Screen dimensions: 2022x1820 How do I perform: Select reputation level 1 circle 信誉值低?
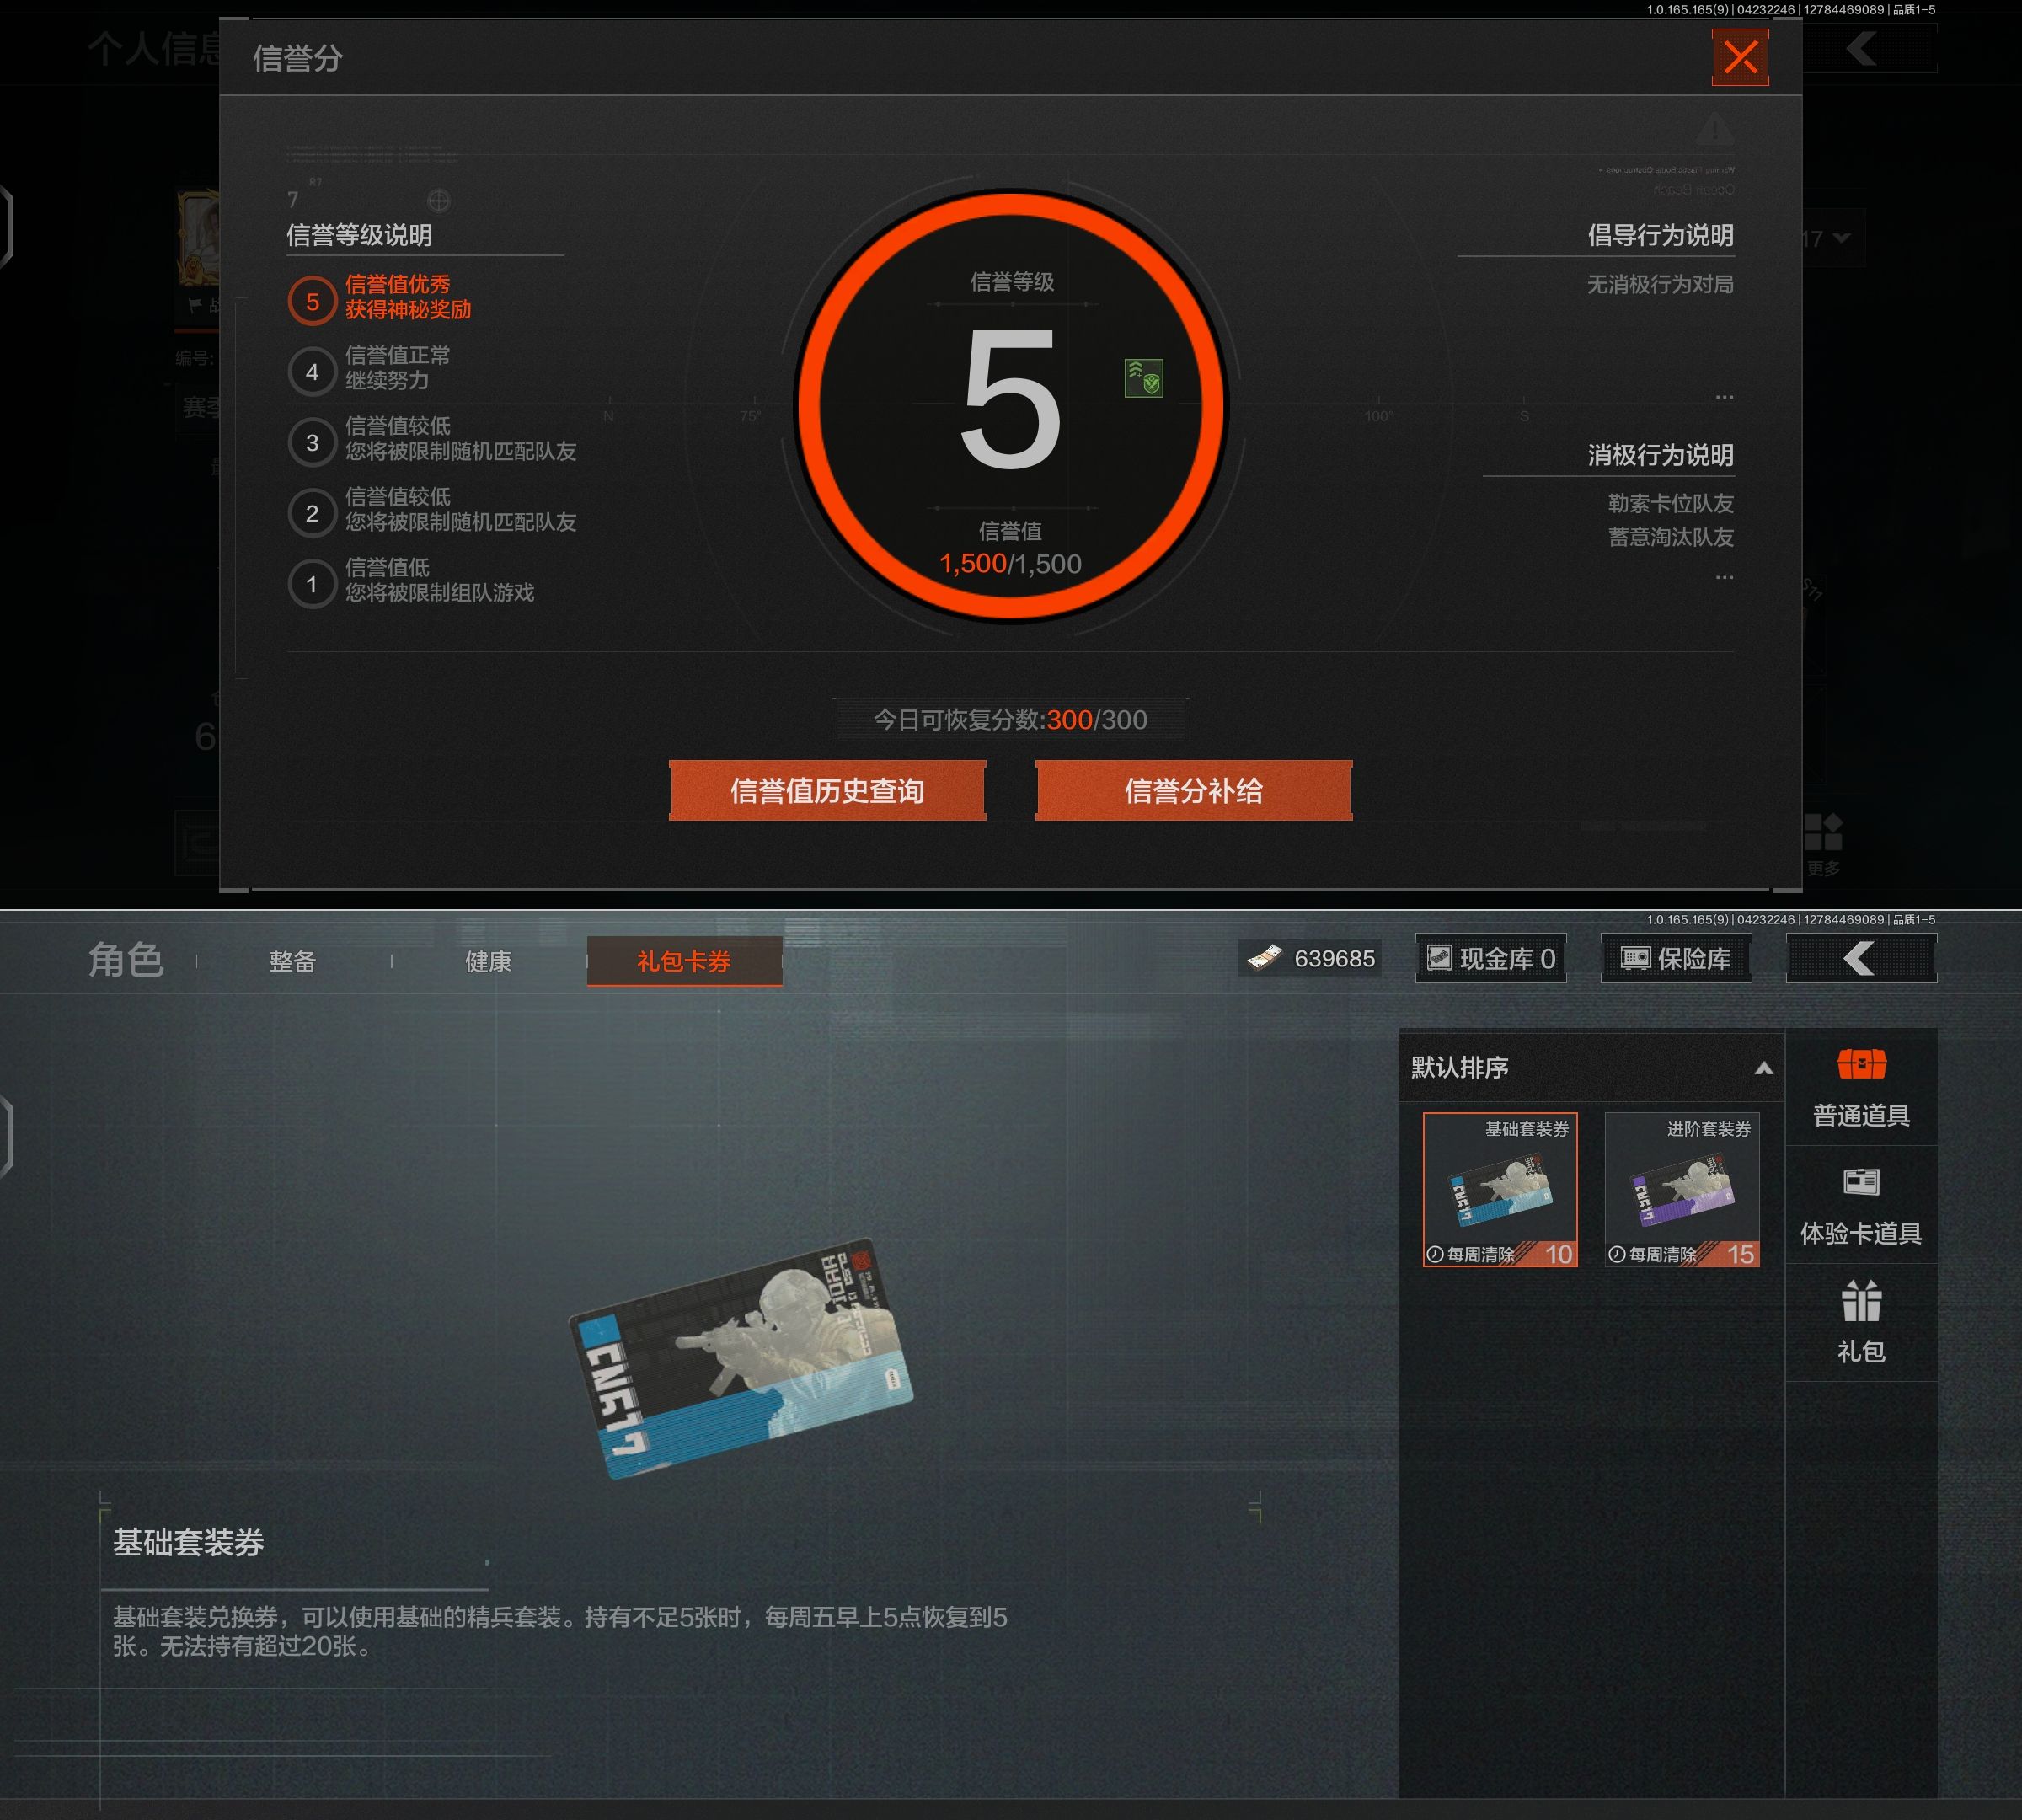point(312,584)
